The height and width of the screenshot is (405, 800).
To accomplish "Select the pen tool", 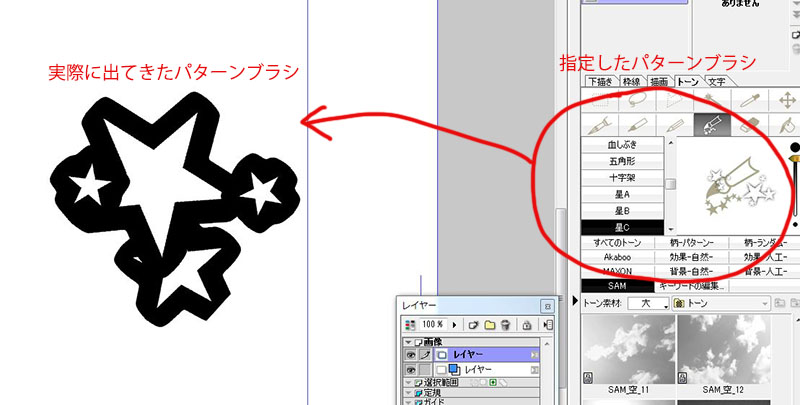I will point(600,124).
